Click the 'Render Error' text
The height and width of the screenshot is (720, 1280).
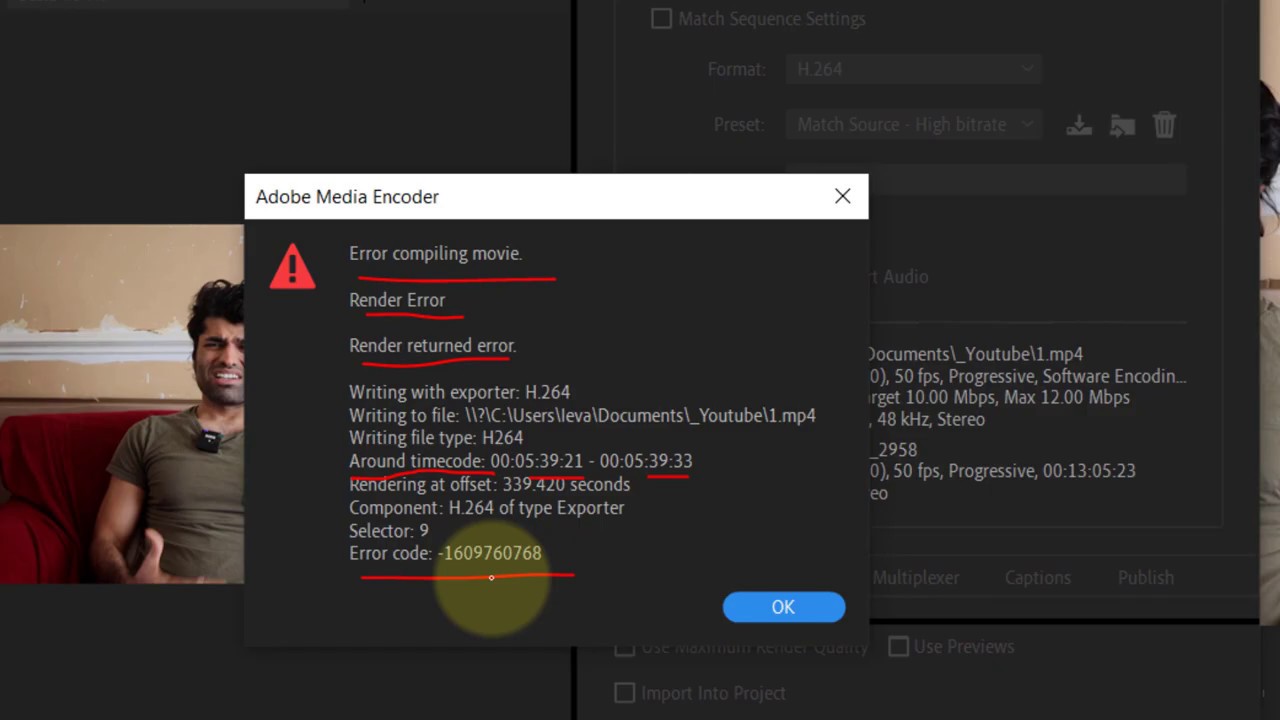click(x=397, y=299)
